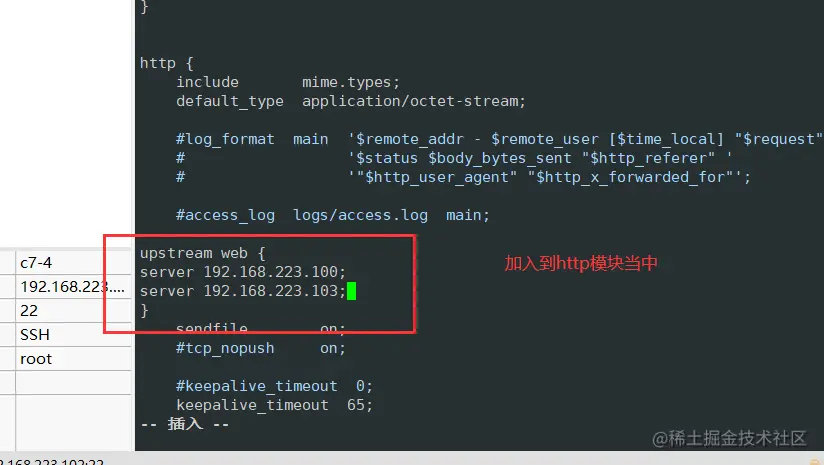Click the '#keepalive_timeout 0;' line

coord(273,386)
